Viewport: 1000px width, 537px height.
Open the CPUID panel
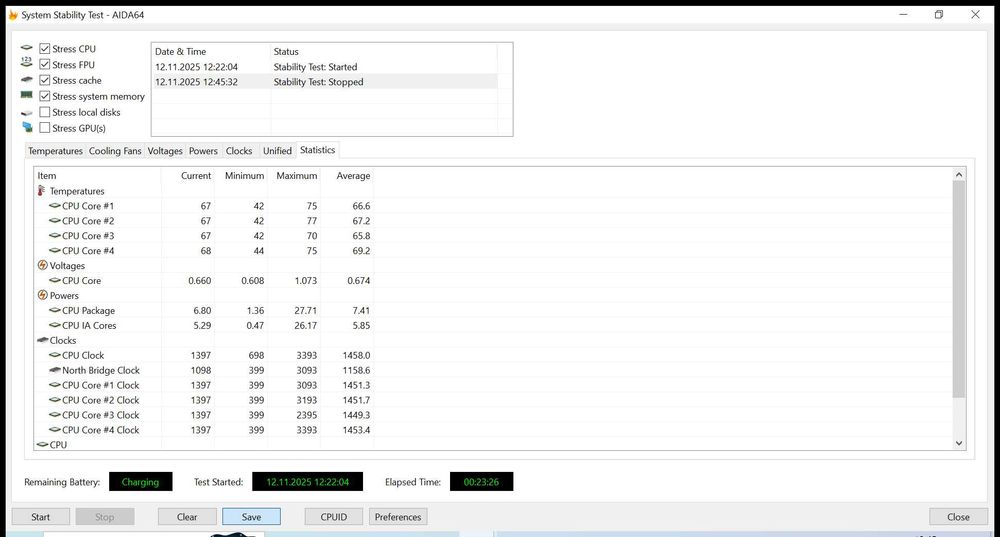(x=334, y=517)
